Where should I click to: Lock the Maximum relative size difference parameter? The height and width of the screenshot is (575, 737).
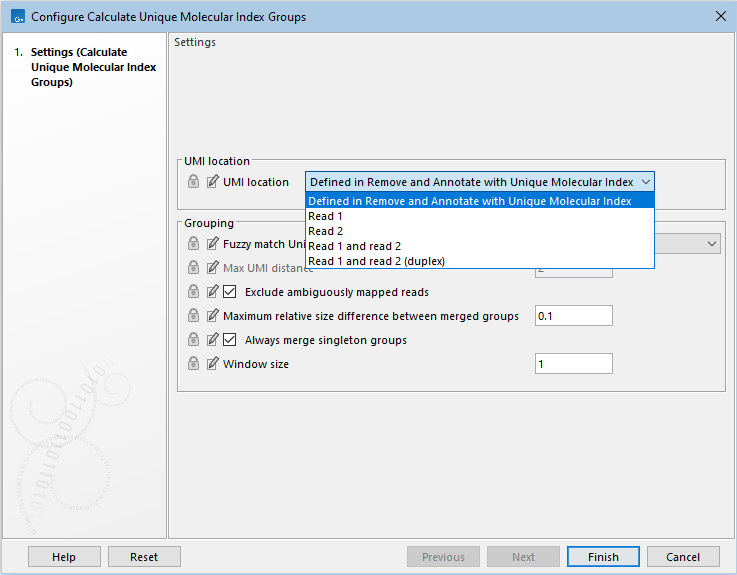[x=194, y=316]
